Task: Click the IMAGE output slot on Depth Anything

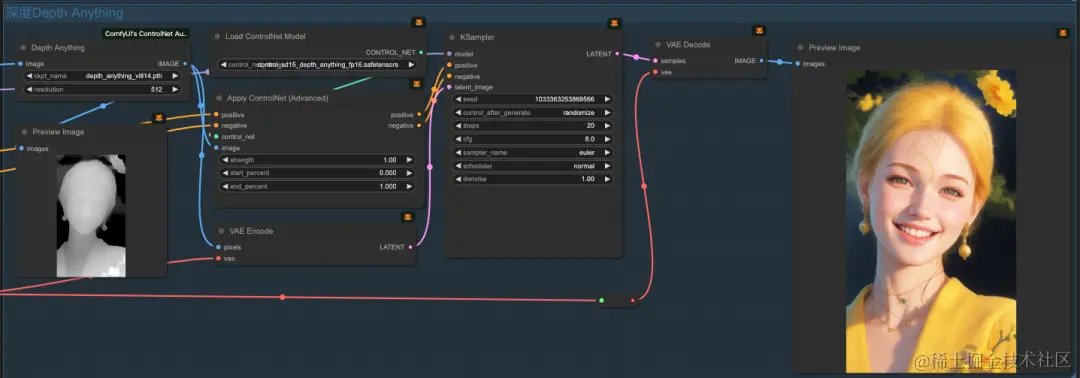Action: tap(185, 63)
